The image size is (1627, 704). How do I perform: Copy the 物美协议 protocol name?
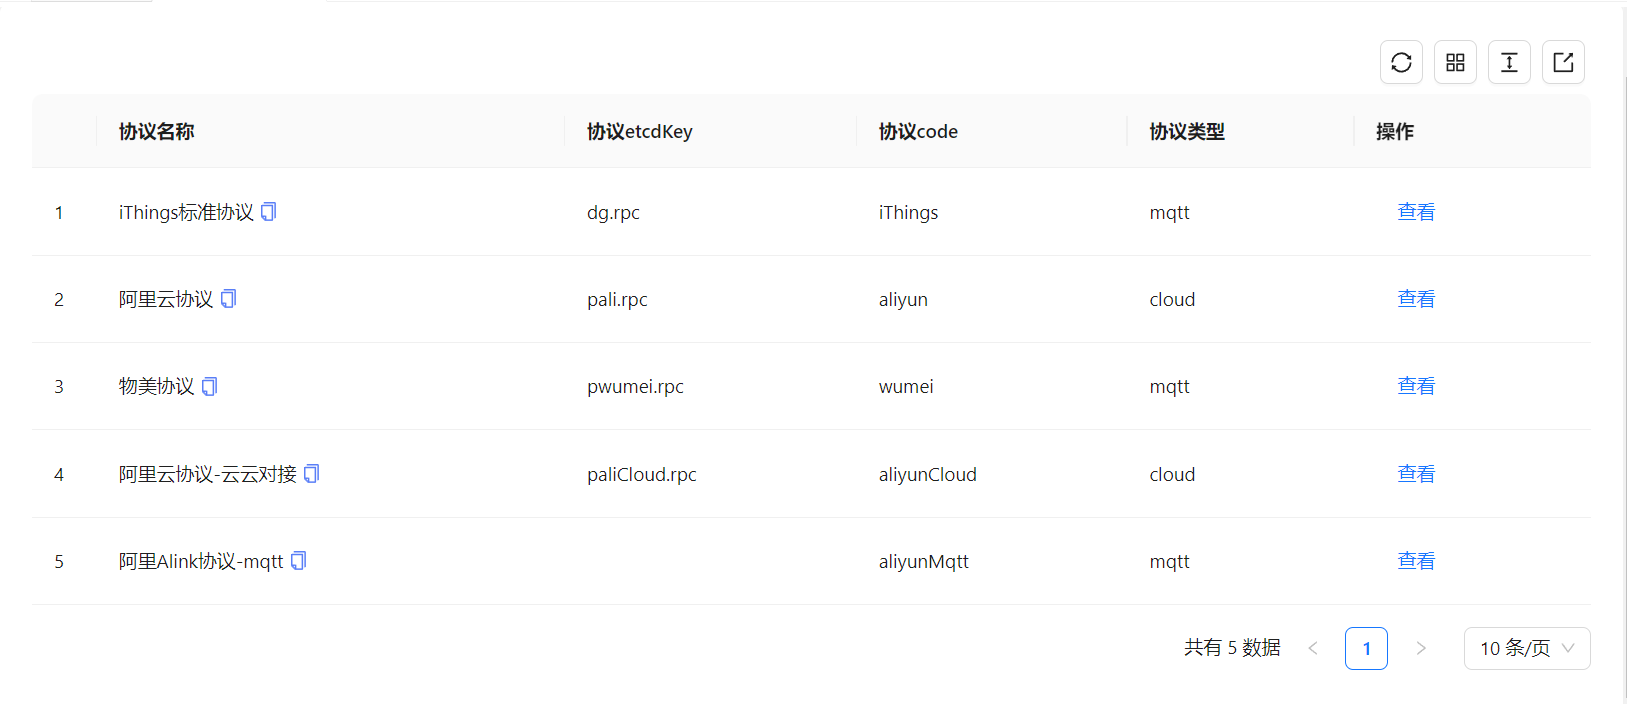point(210,386)
